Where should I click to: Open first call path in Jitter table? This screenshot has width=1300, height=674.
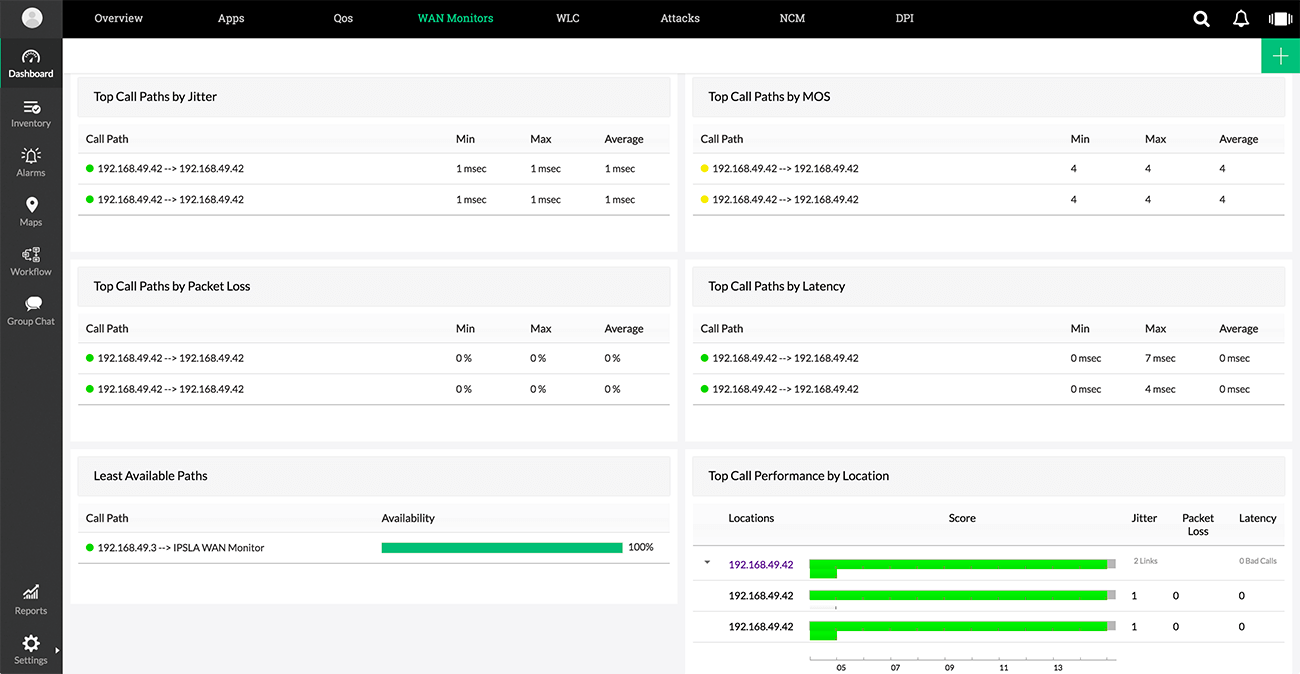click(171, 169)
